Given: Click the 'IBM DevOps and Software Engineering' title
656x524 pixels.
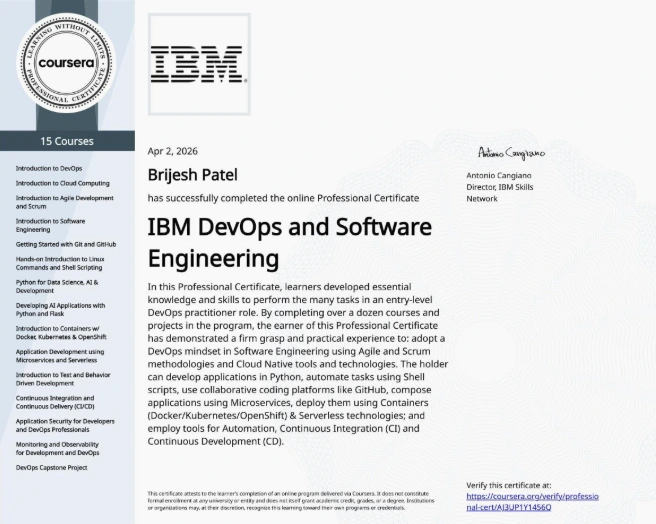Looking at the screenshot, I should click(x=290, y=242).
